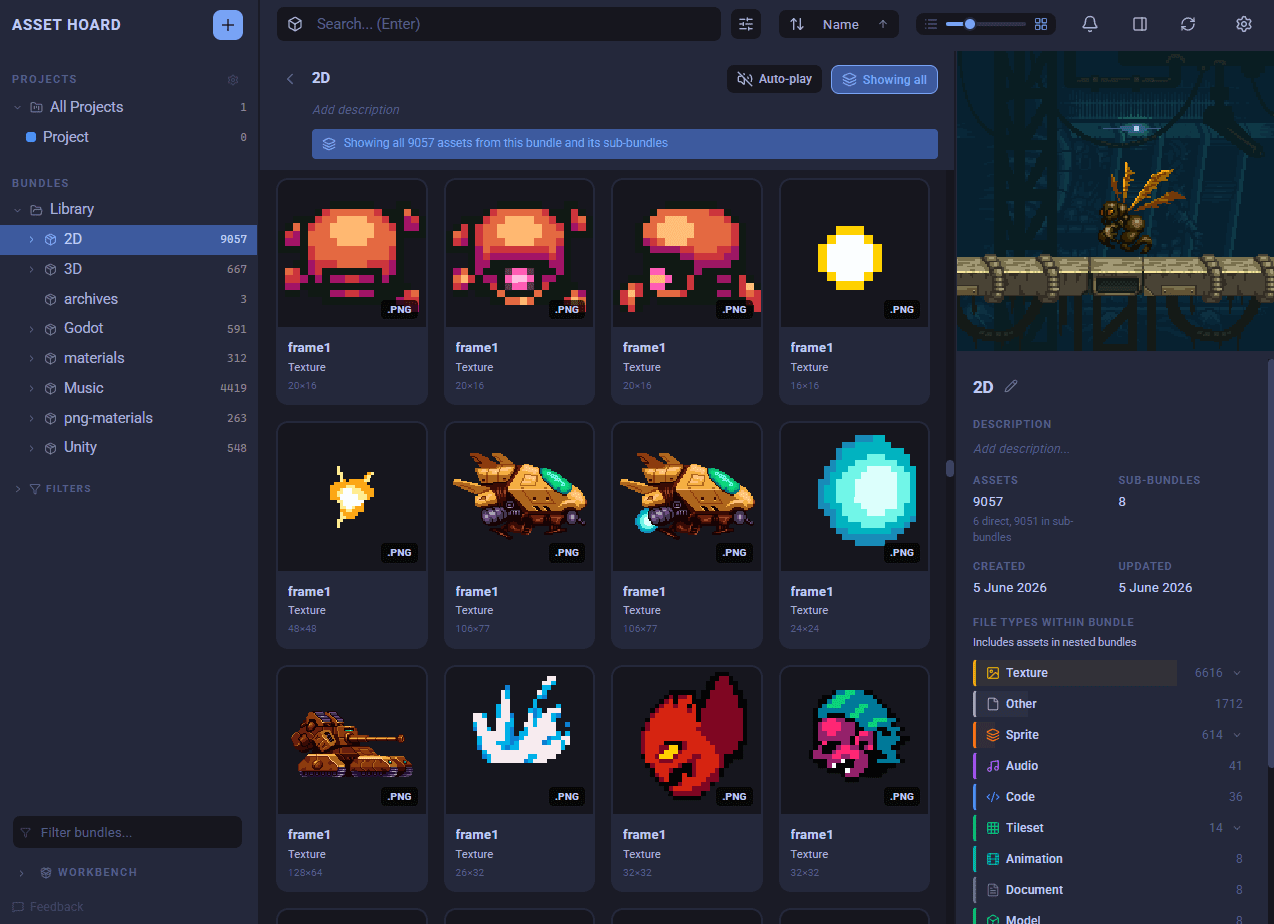This screenshot has height=924, width=1274.
Task: Click the Filter bundles input
Action: tap(127, 832)
